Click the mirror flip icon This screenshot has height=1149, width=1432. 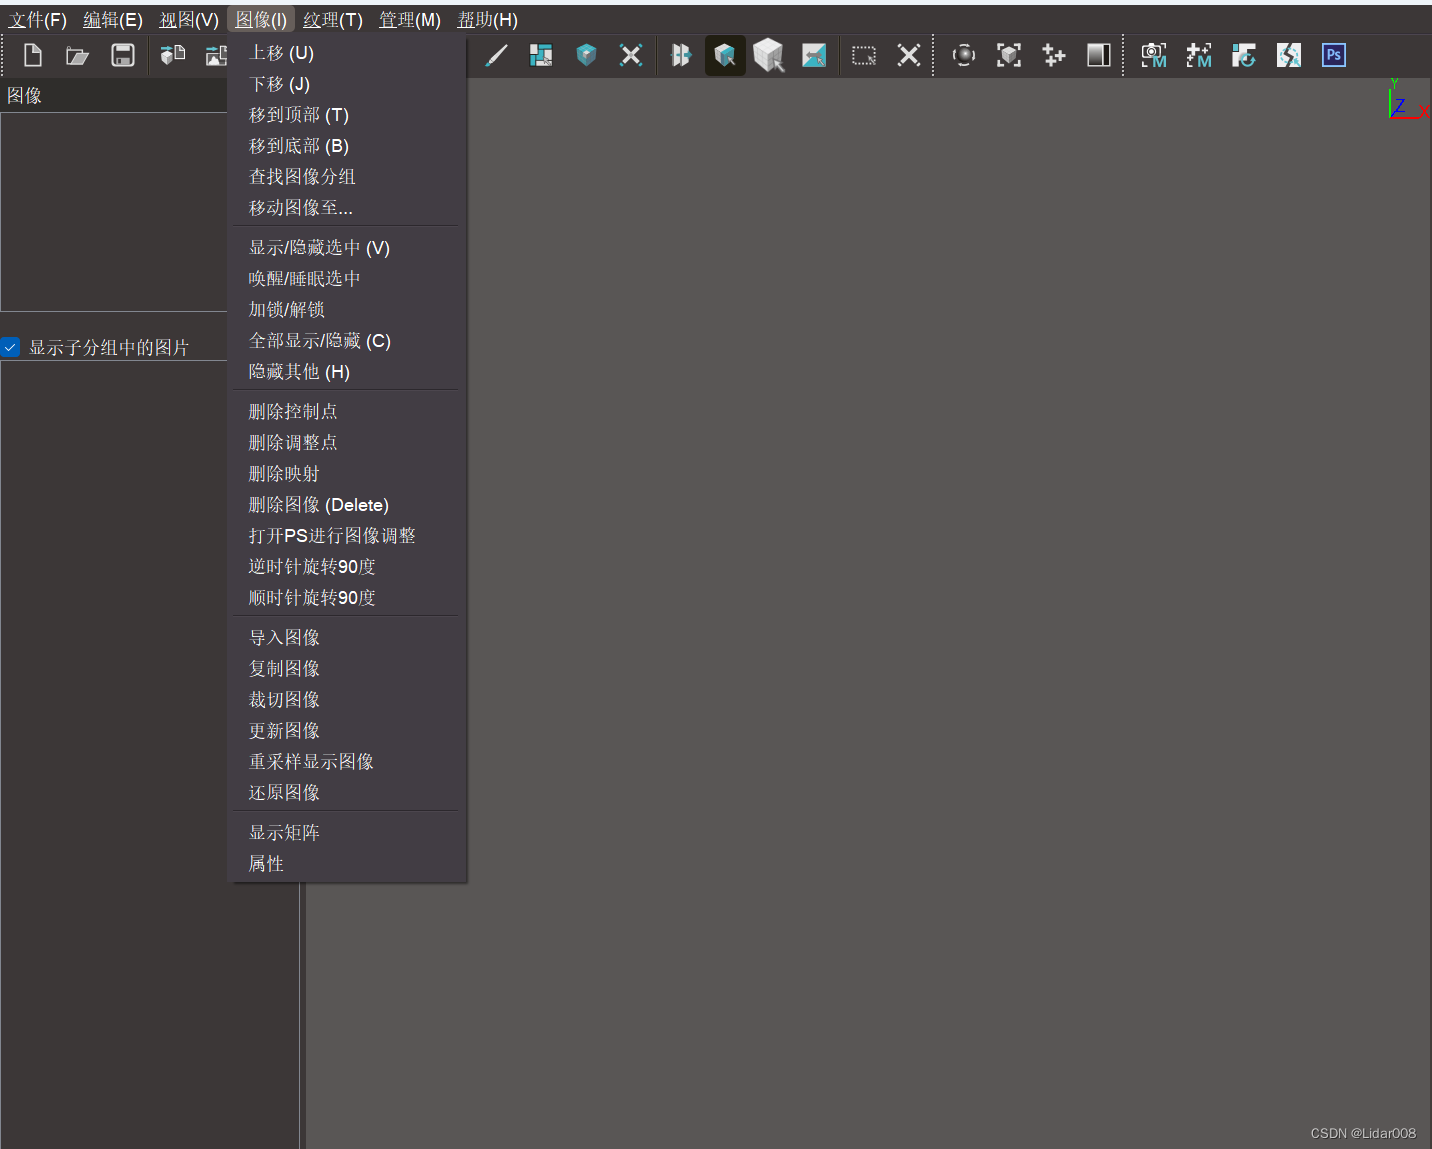681,55
